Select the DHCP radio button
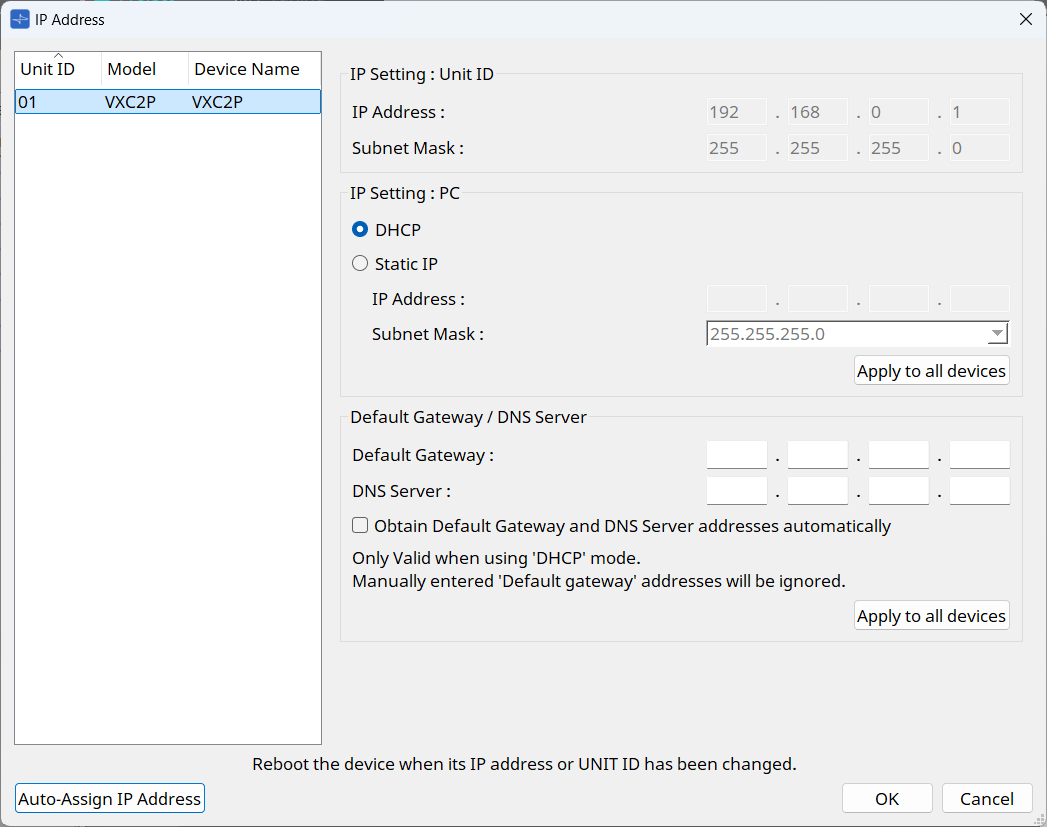The image size is (1047, 827). 360,230
